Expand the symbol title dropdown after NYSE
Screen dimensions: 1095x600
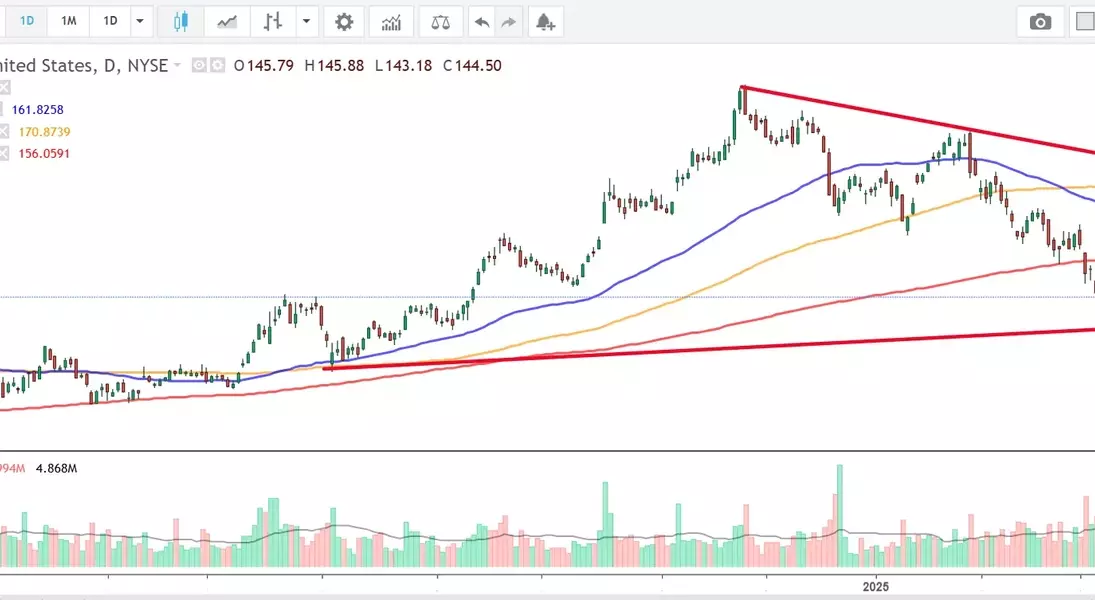point(178,66)
